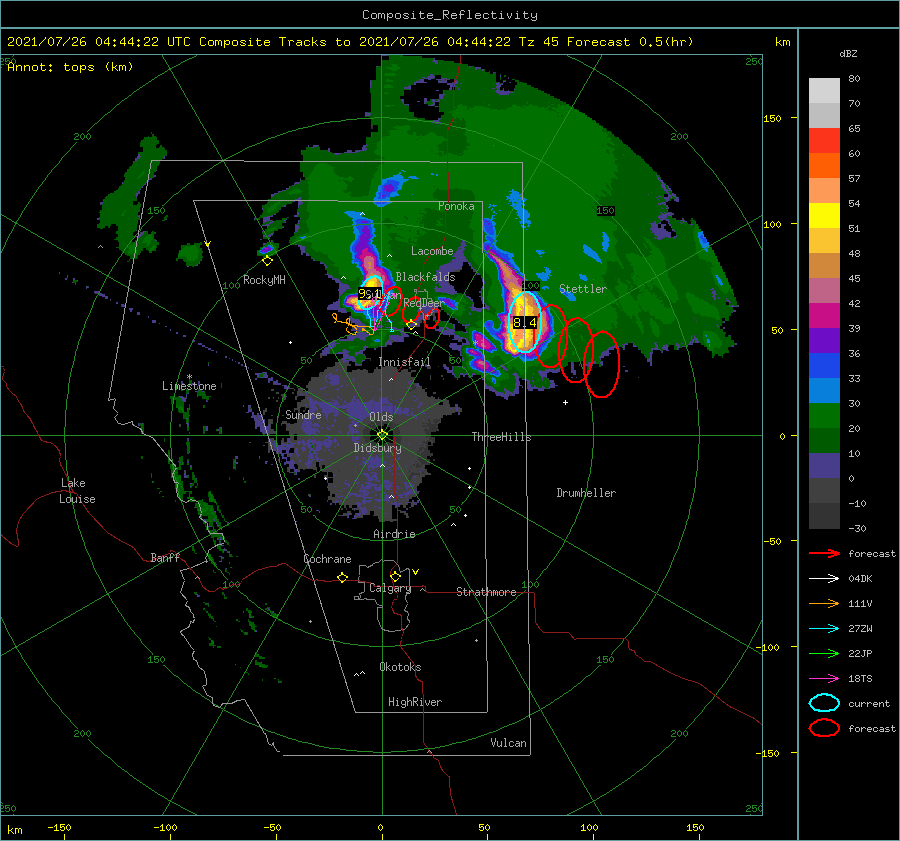900x841 pixels.
Task: Click the Vulcan city label
Action: click(x=508, y=743)
